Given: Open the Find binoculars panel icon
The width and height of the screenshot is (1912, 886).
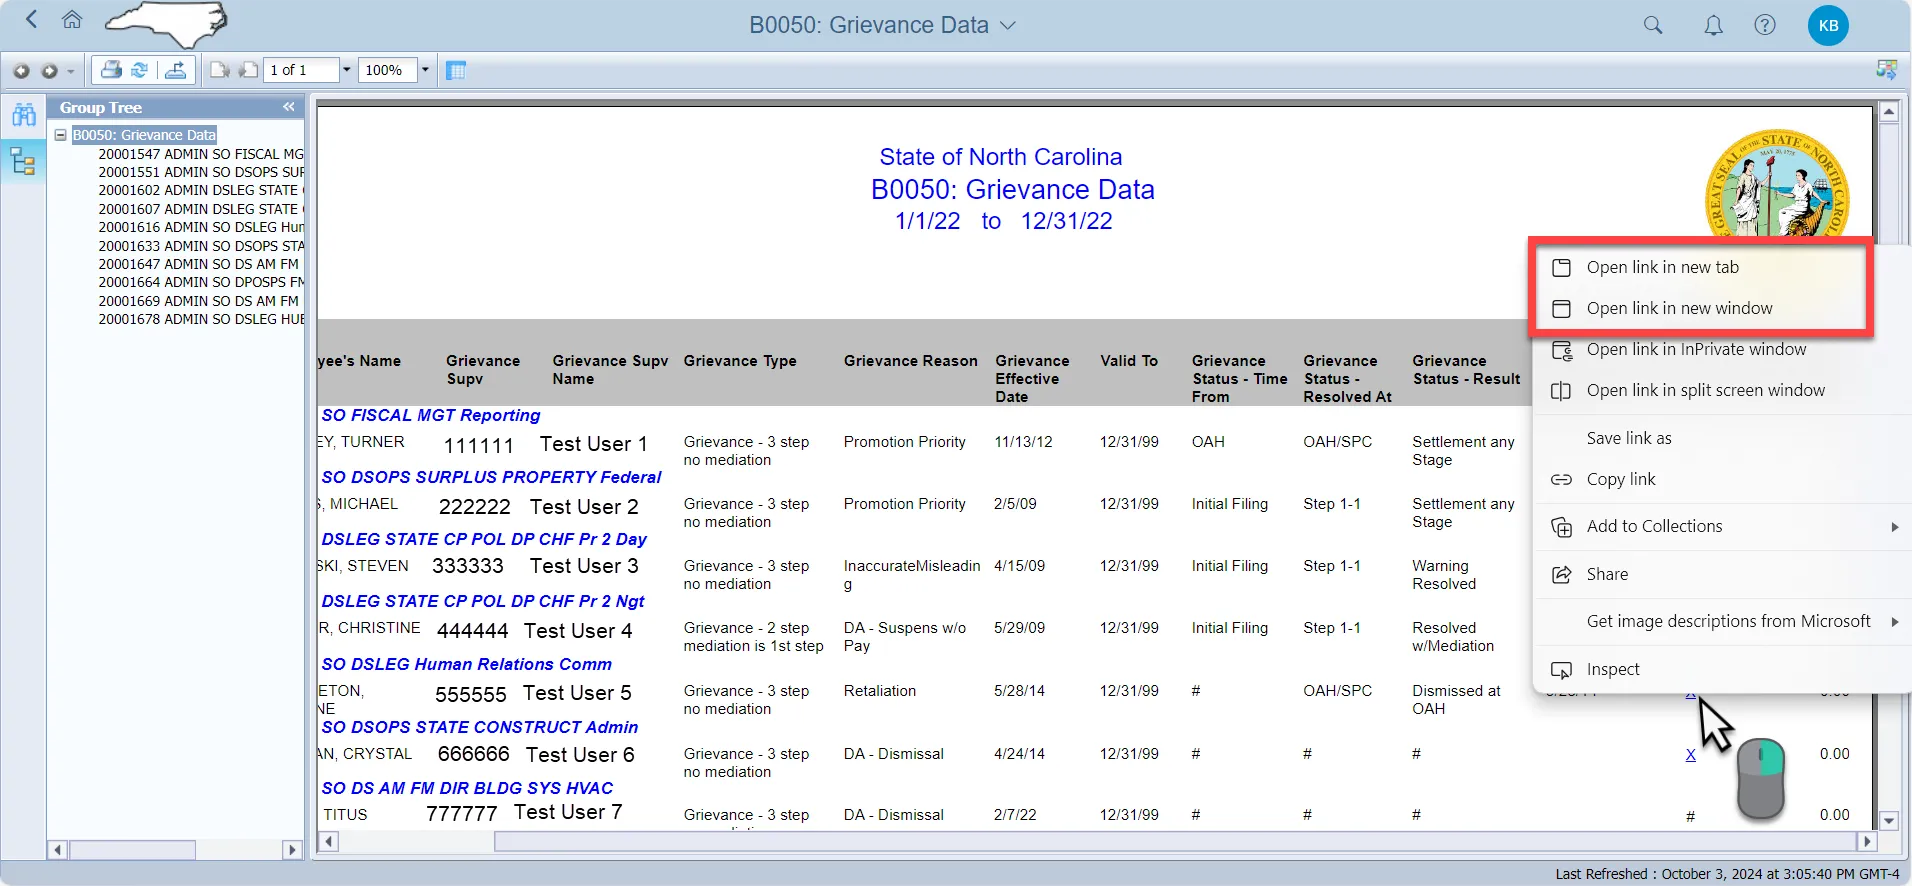Looking at the screenshot, I should point(24,115).
